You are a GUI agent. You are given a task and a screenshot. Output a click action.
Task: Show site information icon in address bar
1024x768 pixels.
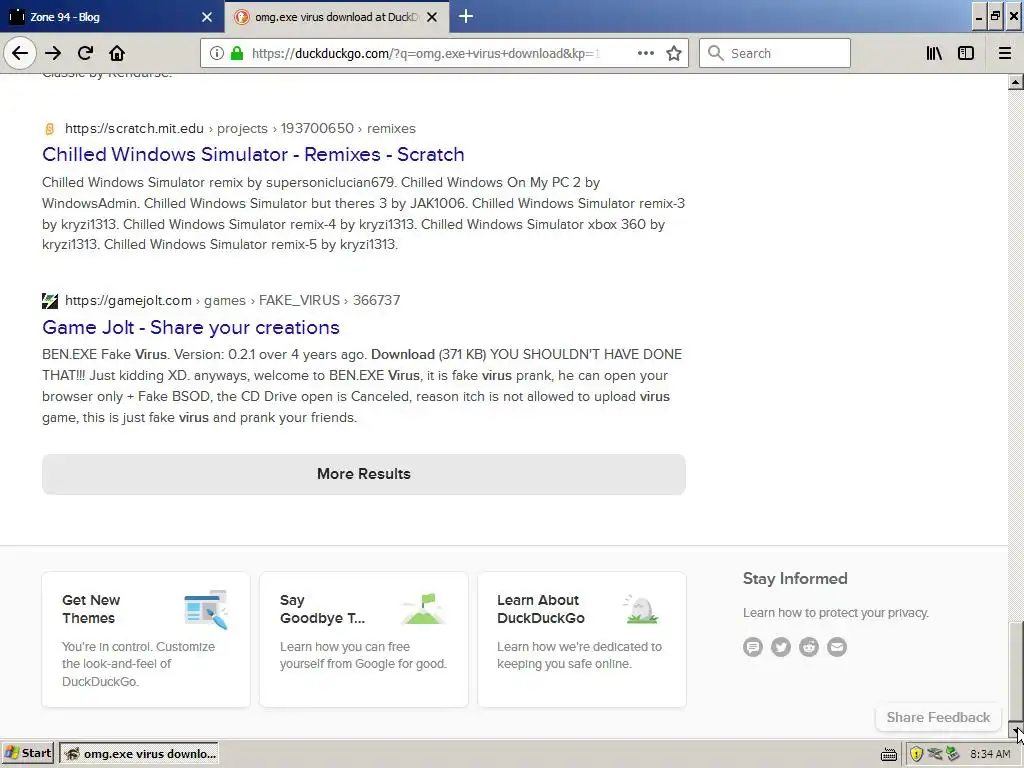click(217, 53)
